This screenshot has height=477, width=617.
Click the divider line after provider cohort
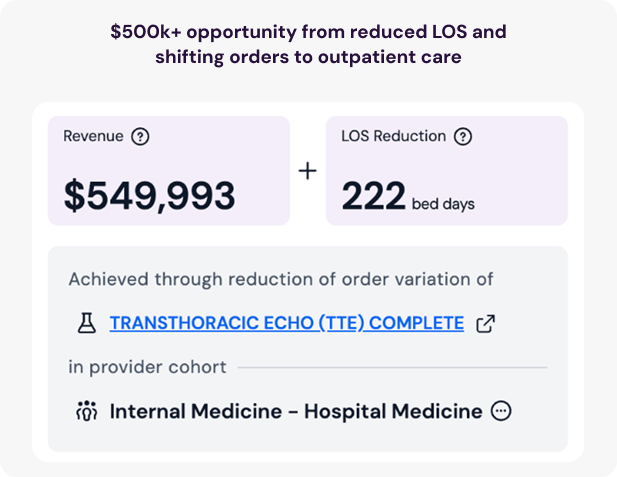tap(392, 367)
